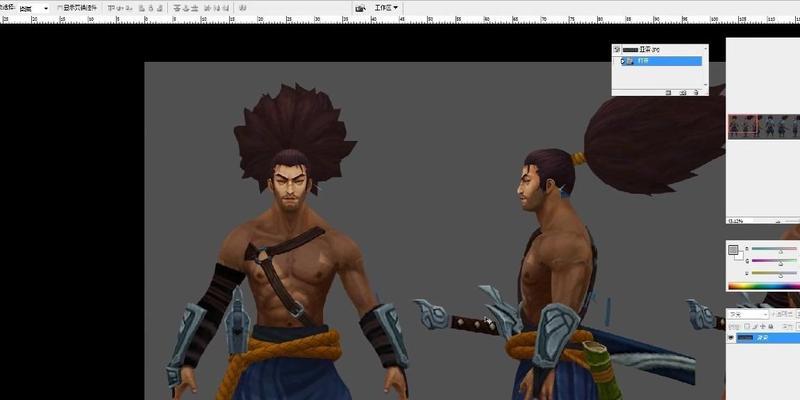Click the auto-align layers icon

[243, 8]
